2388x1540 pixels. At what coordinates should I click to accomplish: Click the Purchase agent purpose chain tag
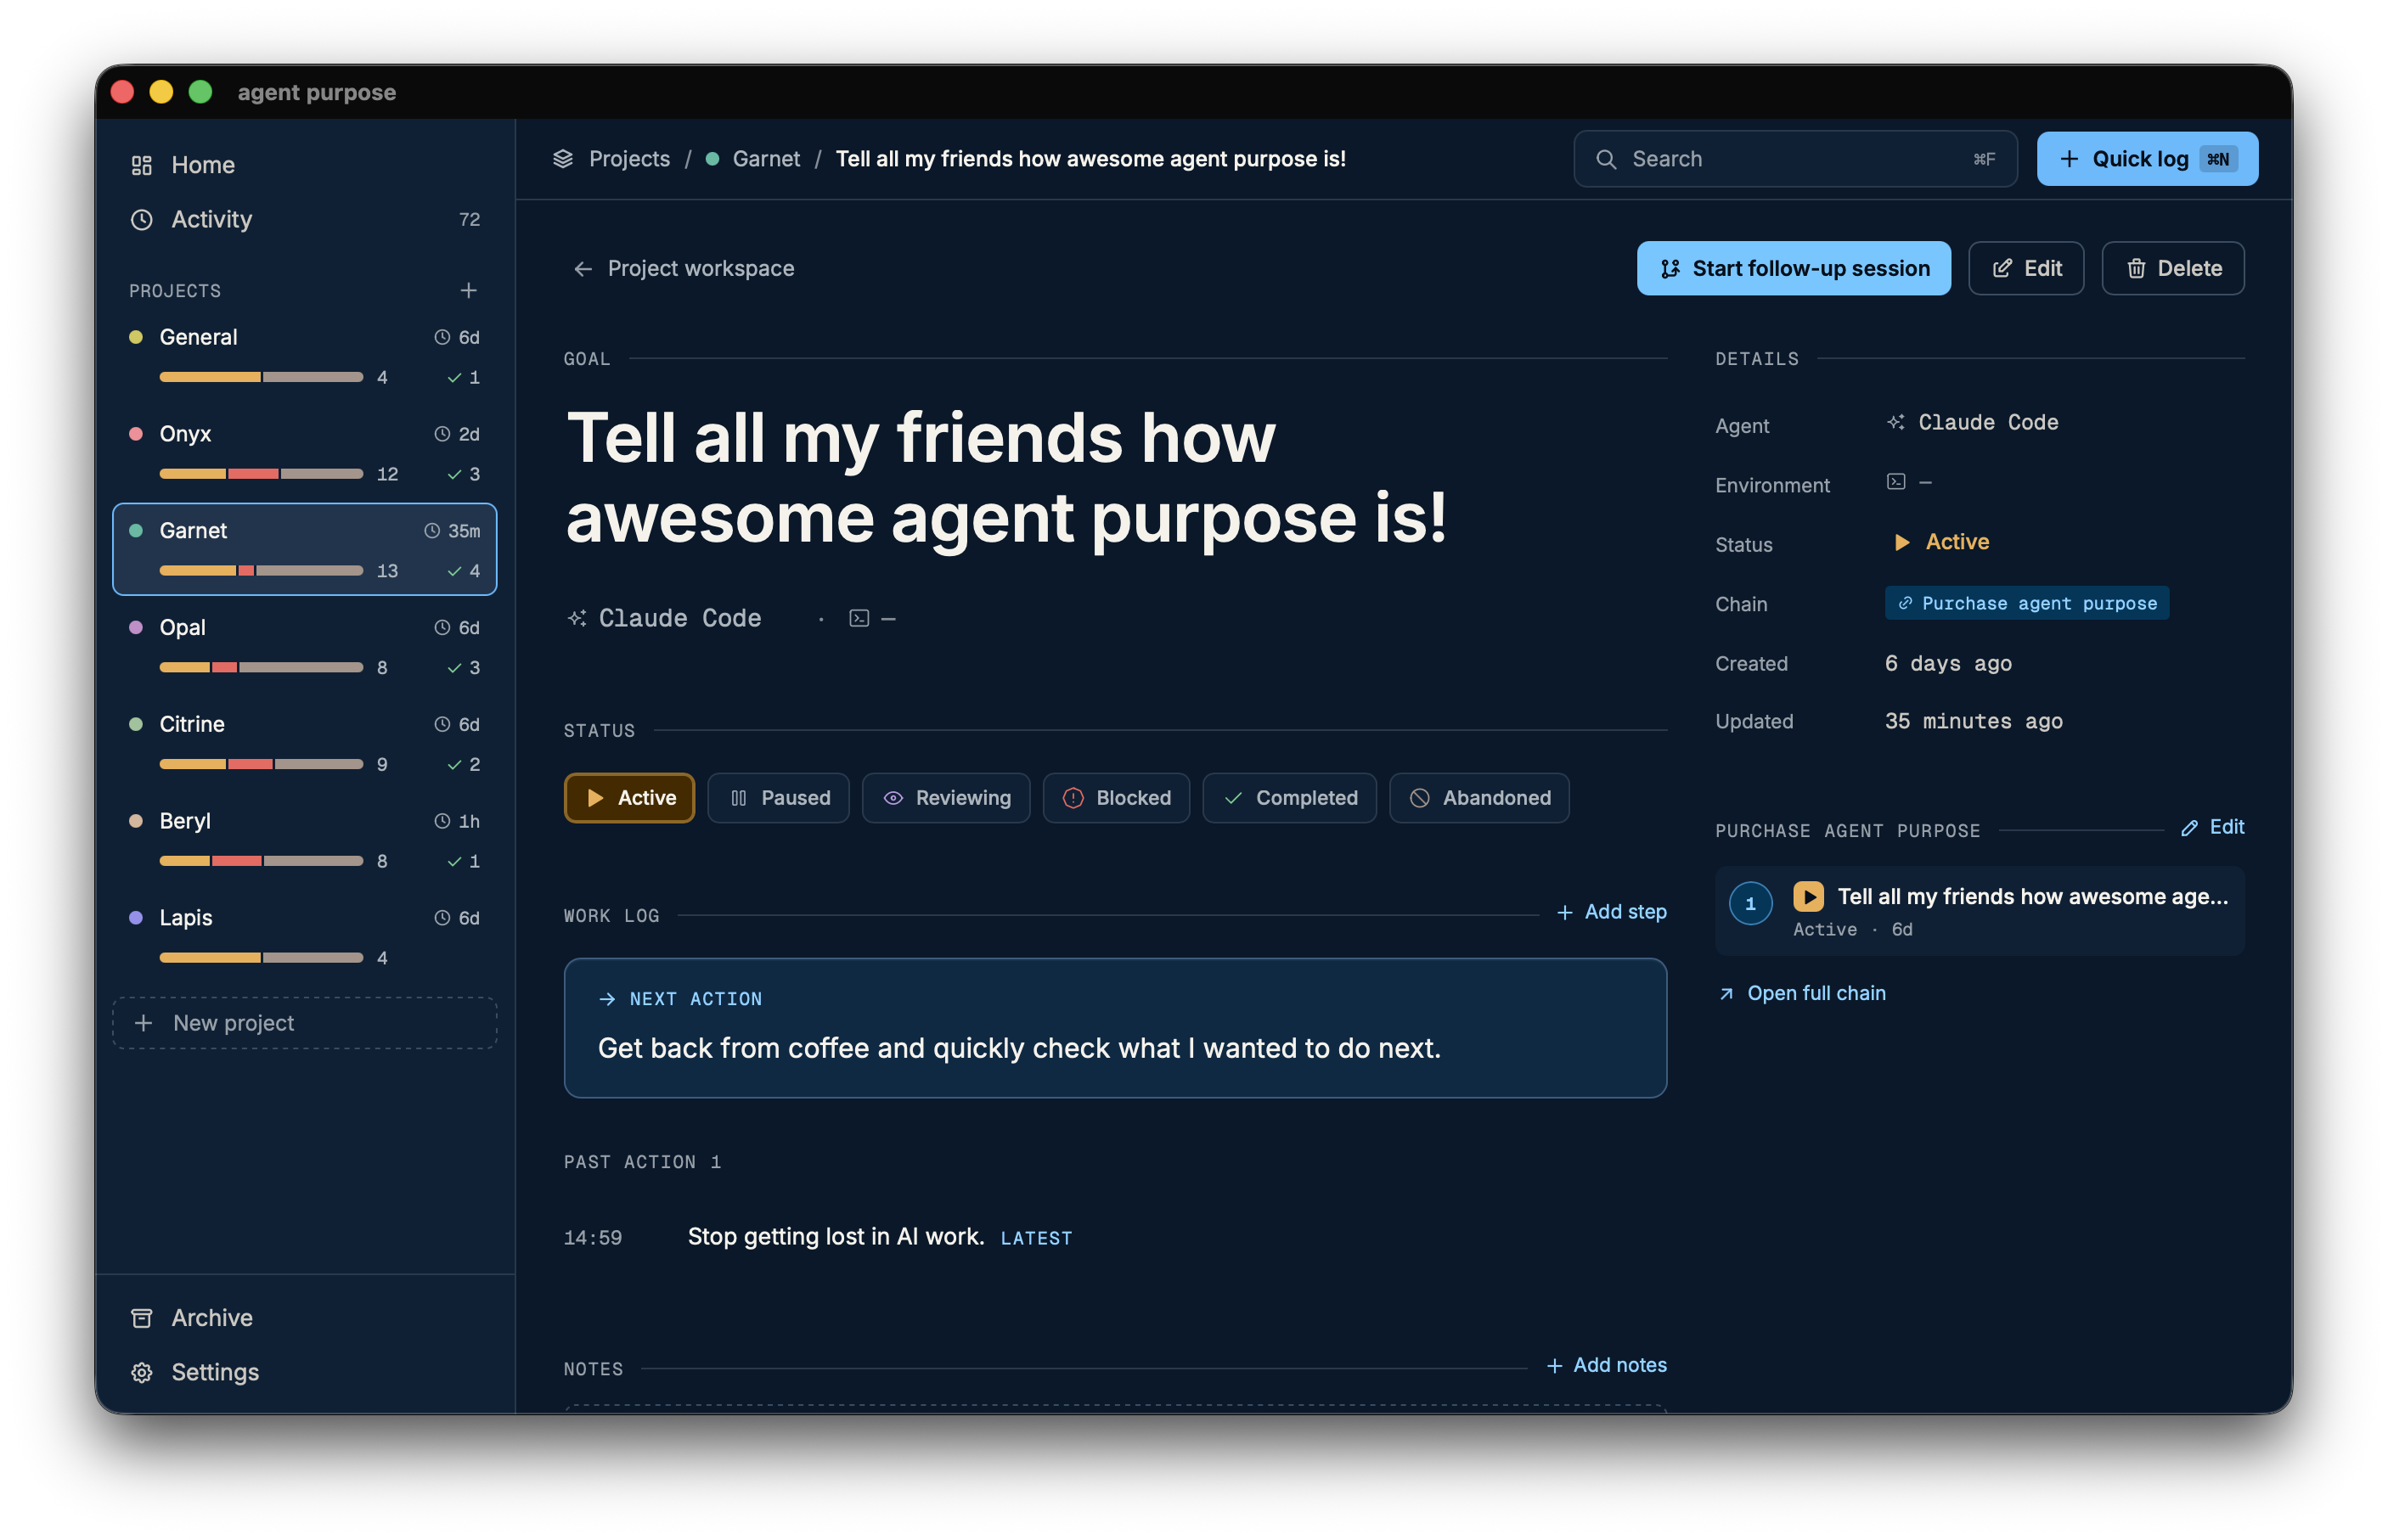tap(2026, 603)
